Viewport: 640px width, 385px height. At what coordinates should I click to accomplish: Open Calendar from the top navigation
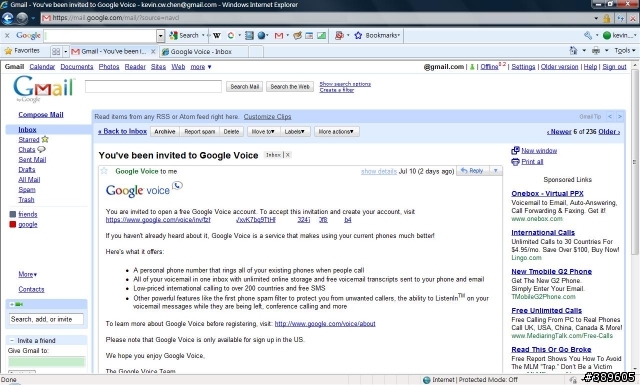(42, 67)
